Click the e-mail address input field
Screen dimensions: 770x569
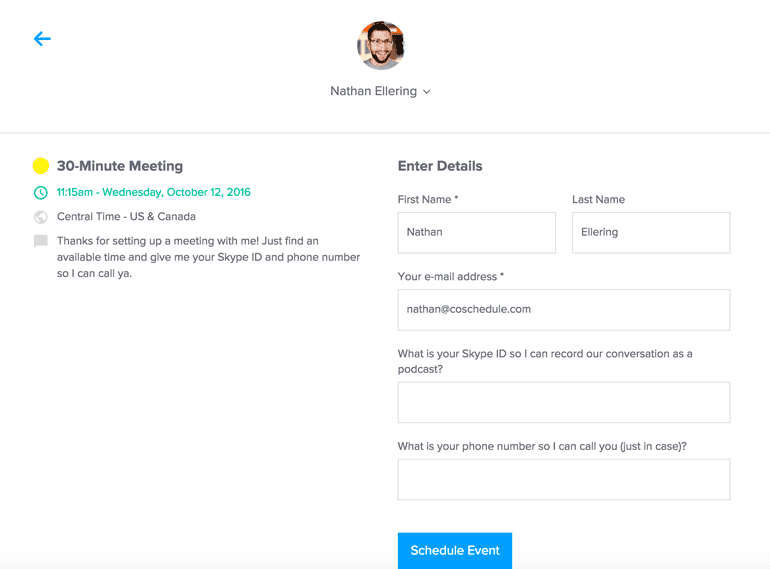pyautogui.click(x=564, y=310)
